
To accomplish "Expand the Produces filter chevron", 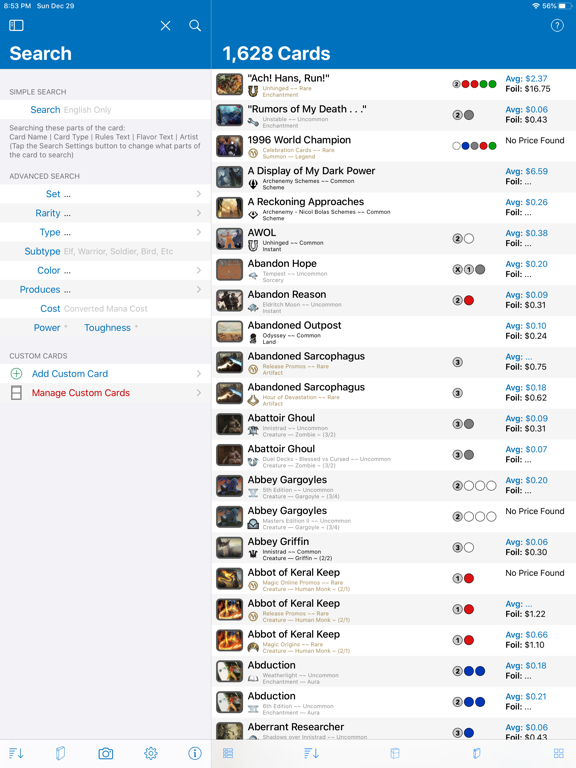I will [198, 289].
